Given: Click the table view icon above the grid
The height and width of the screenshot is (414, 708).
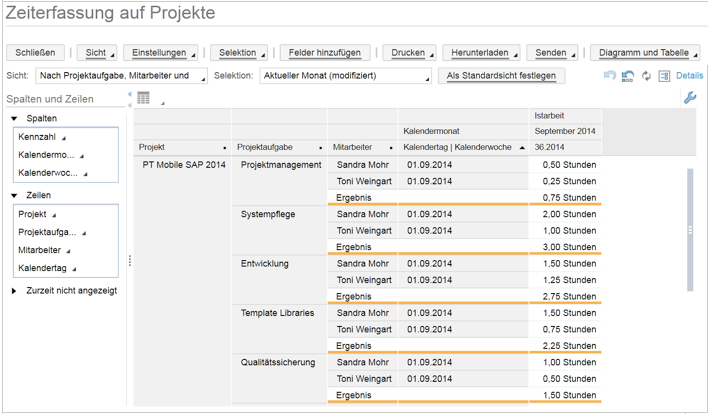Looking at the screenshot, I should click(144, 98).
